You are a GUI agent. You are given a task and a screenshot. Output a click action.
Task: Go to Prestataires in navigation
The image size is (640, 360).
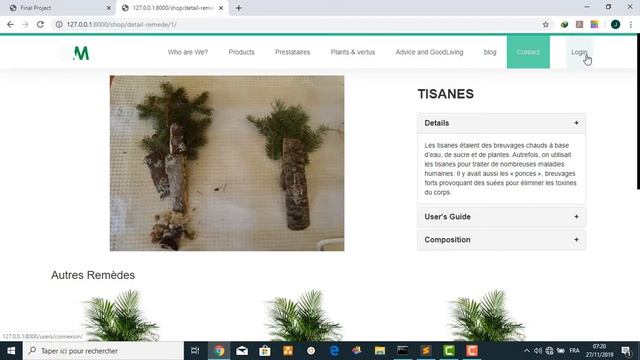pos(292,52)
